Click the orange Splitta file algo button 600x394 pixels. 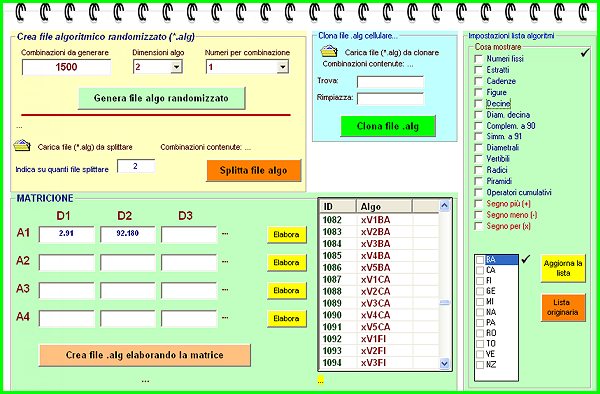[x=254, y=171]
